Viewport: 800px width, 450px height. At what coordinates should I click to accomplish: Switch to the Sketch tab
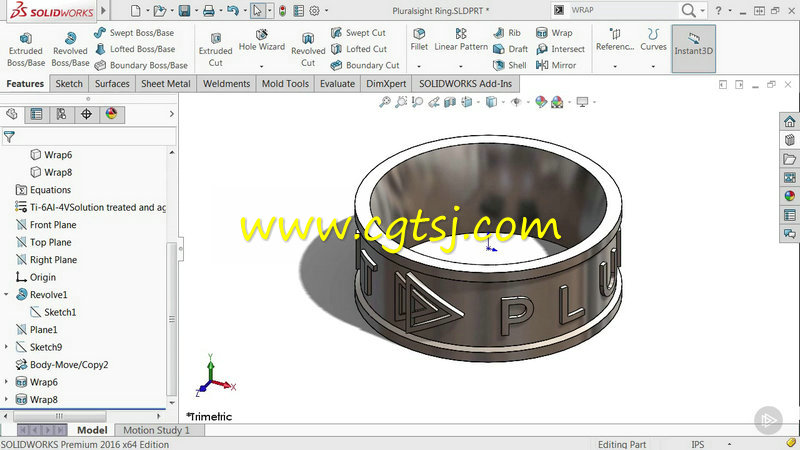tap(69, 84)
